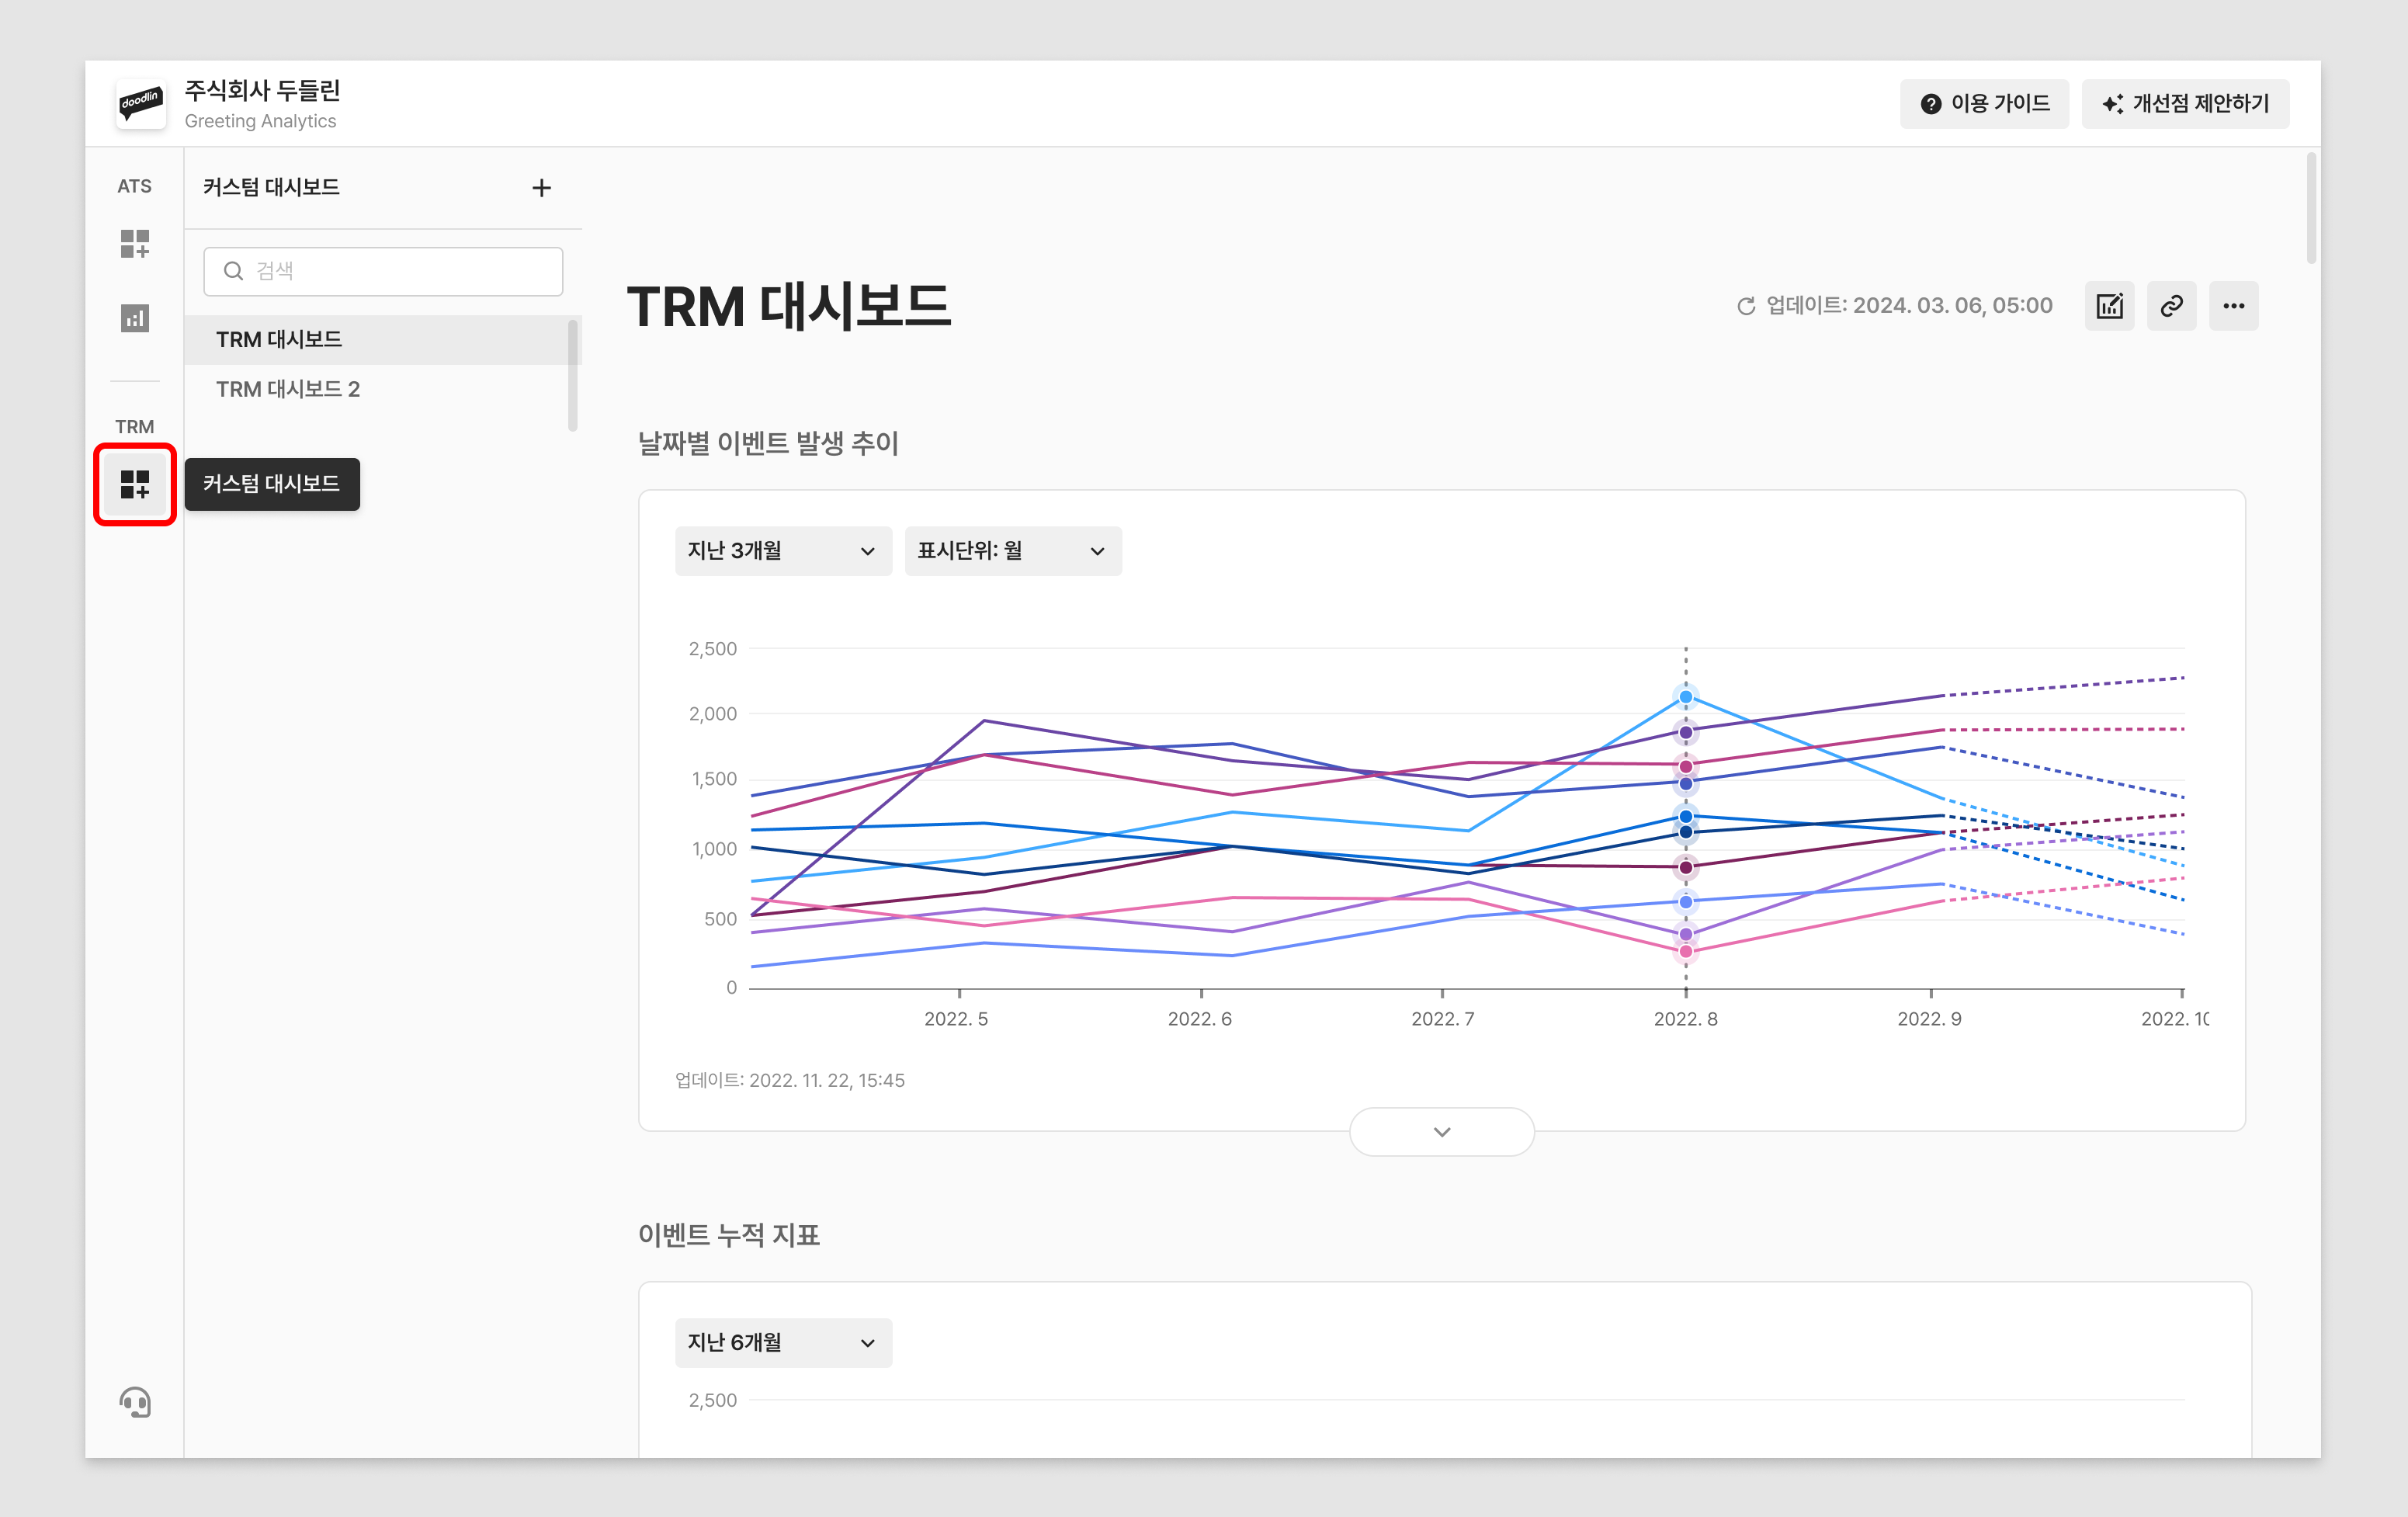The width and height of the screenshot is (2408, 1517).
Task: Open the three-dot more options menu
Action: coord(2233,306)
